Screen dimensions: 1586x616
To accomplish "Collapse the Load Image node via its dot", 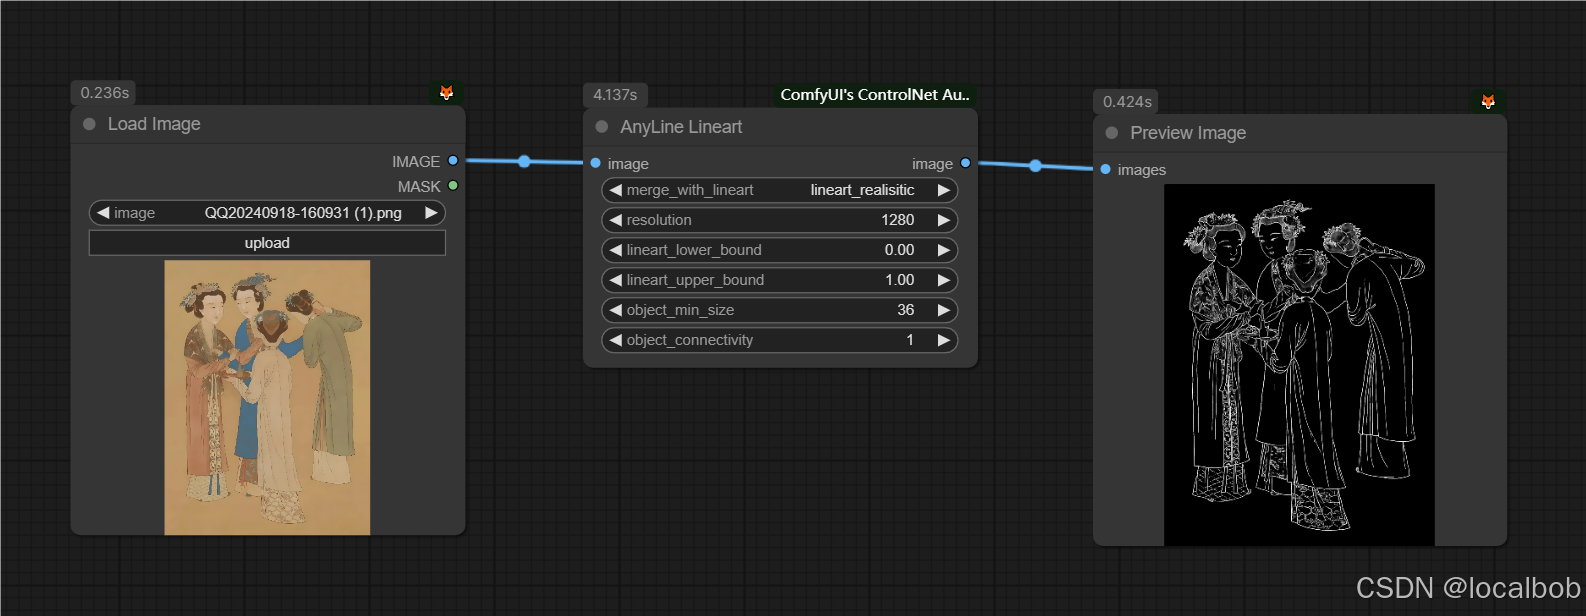I will pos(89,124).
